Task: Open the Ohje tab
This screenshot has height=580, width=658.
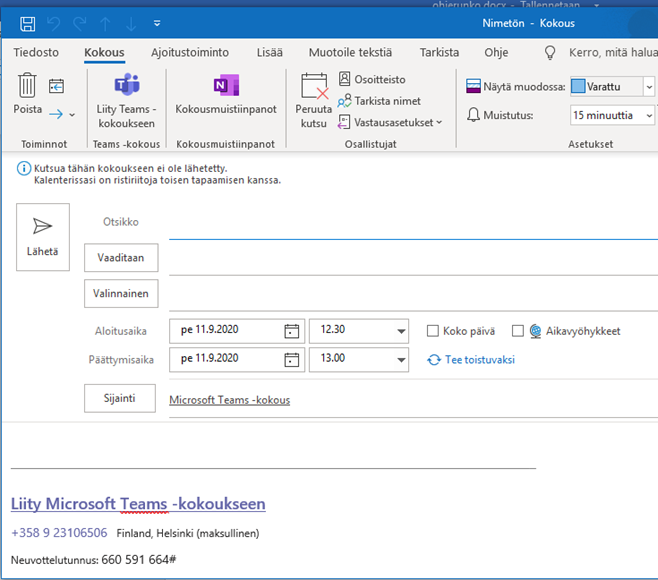Action: (496, 52)
